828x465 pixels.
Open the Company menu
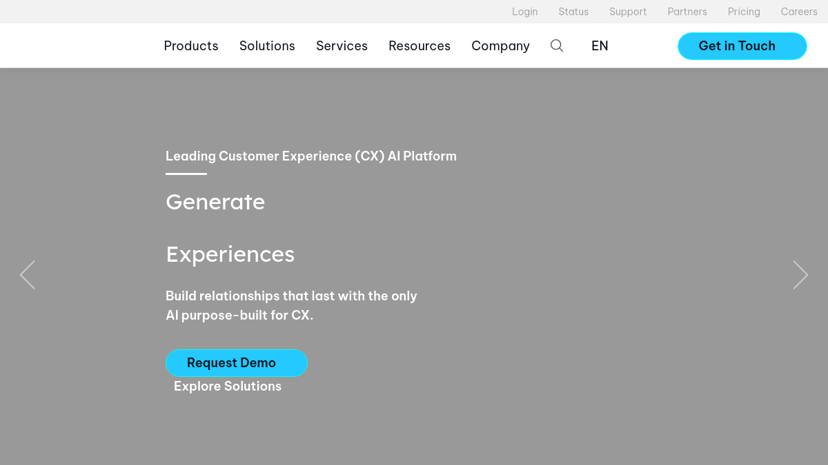[x=500, y=46]
